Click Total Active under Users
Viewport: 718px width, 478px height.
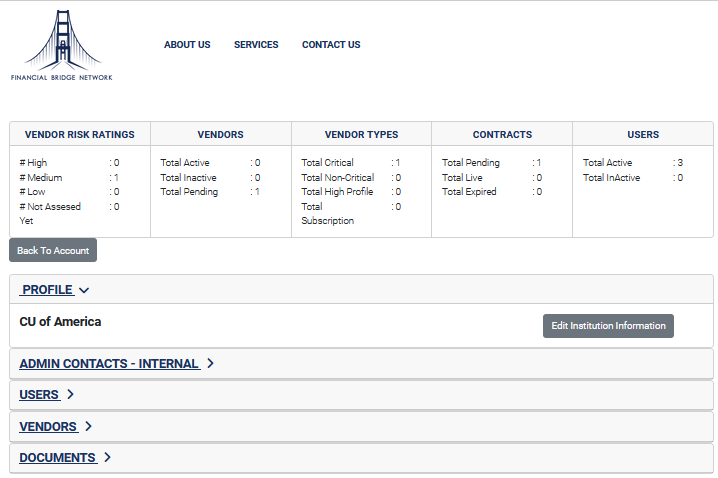click(x=633, y=163)
